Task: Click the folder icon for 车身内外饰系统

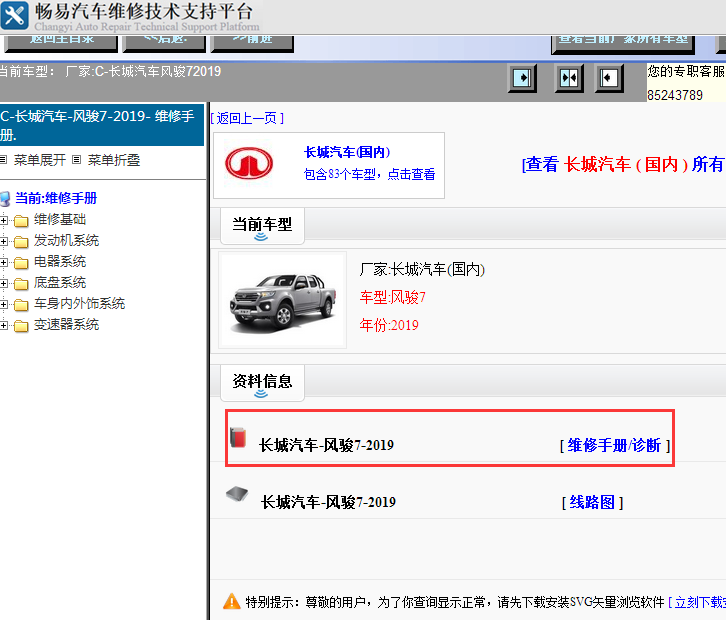Action: click(x=21, y=305)
